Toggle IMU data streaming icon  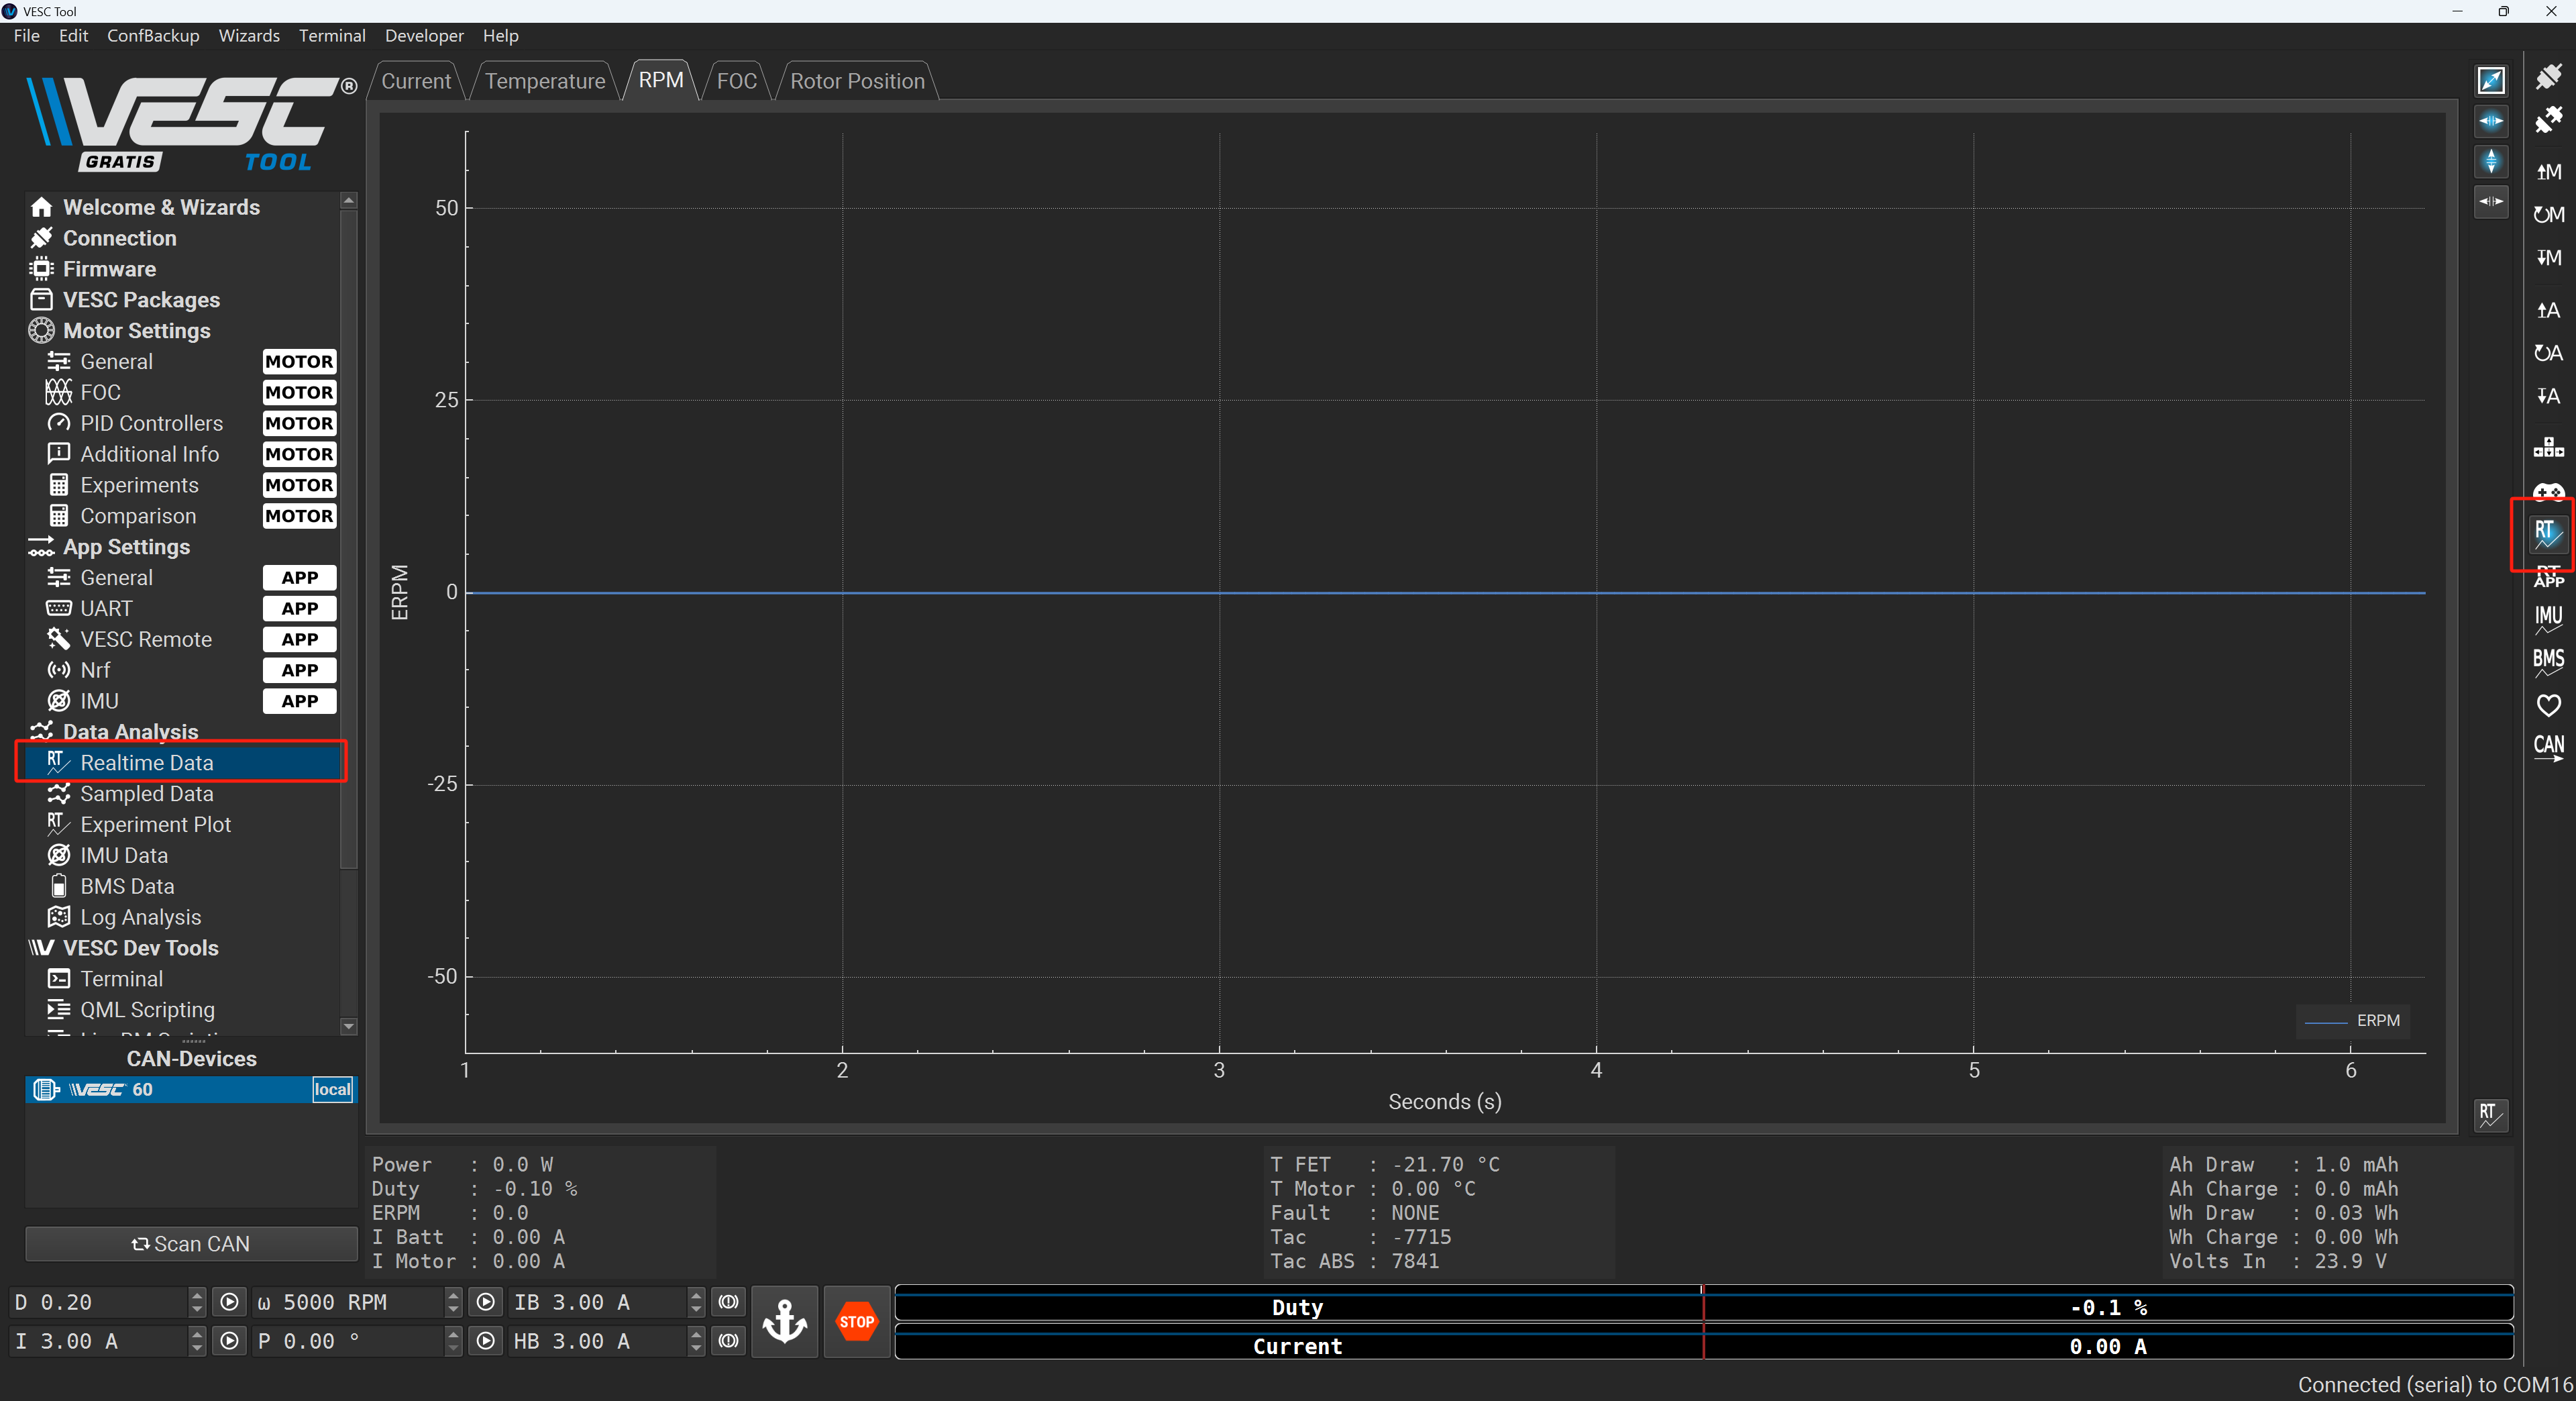[x=2549, y=619]
